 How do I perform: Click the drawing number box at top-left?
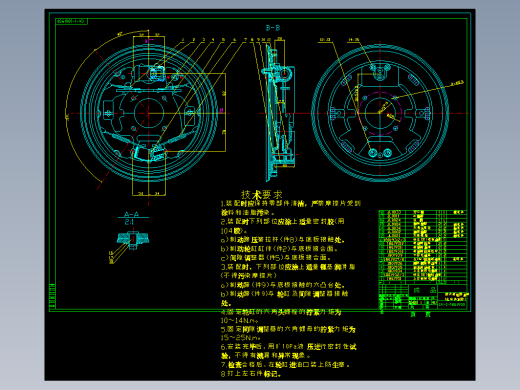click(71, 21)
